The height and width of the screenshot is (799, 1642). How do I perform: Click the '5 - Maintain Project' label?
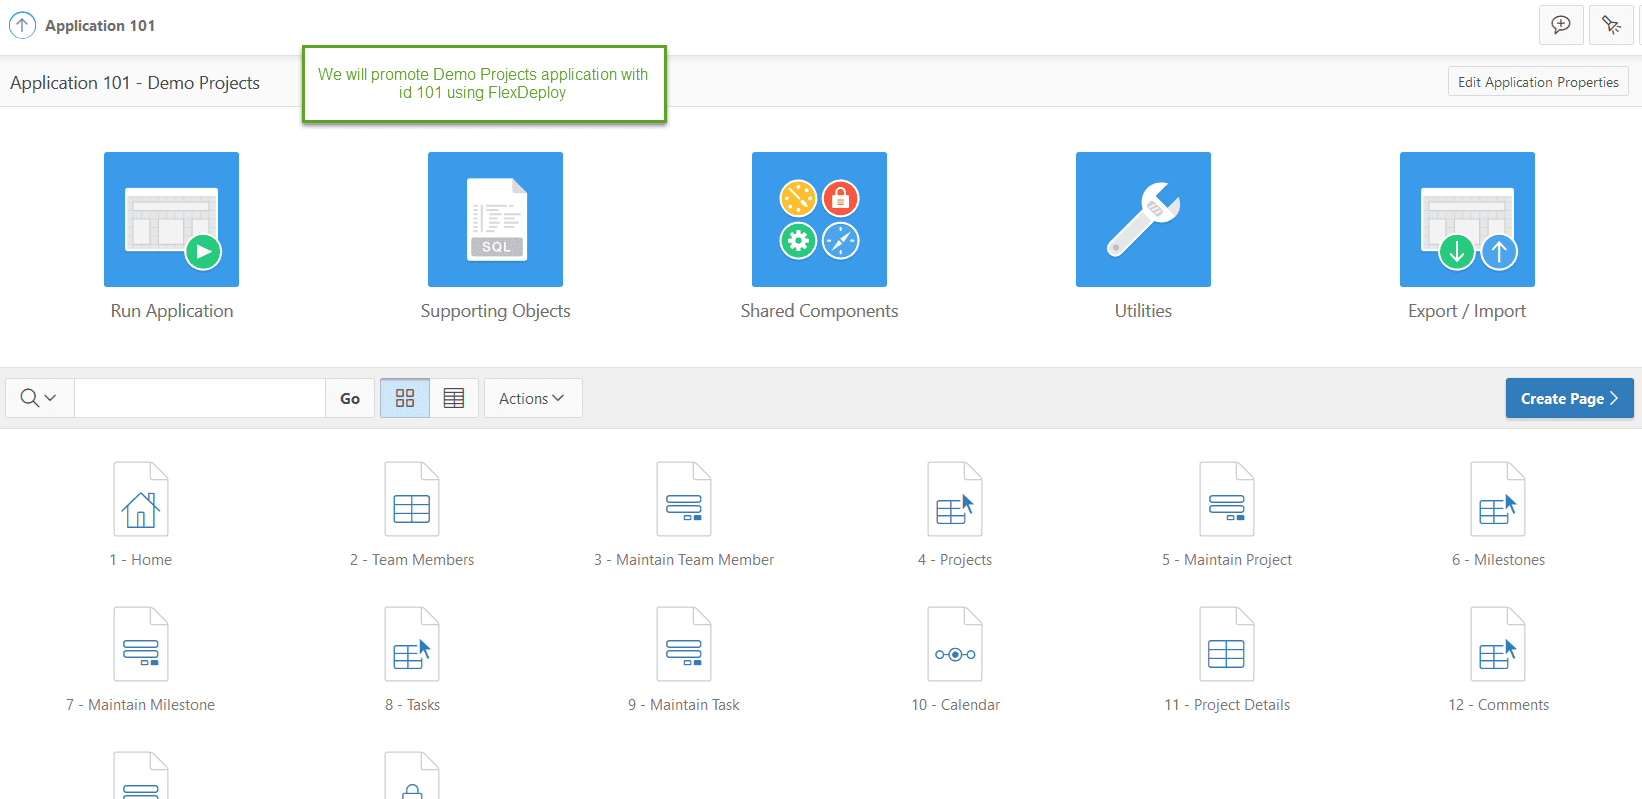[1227, 560]
